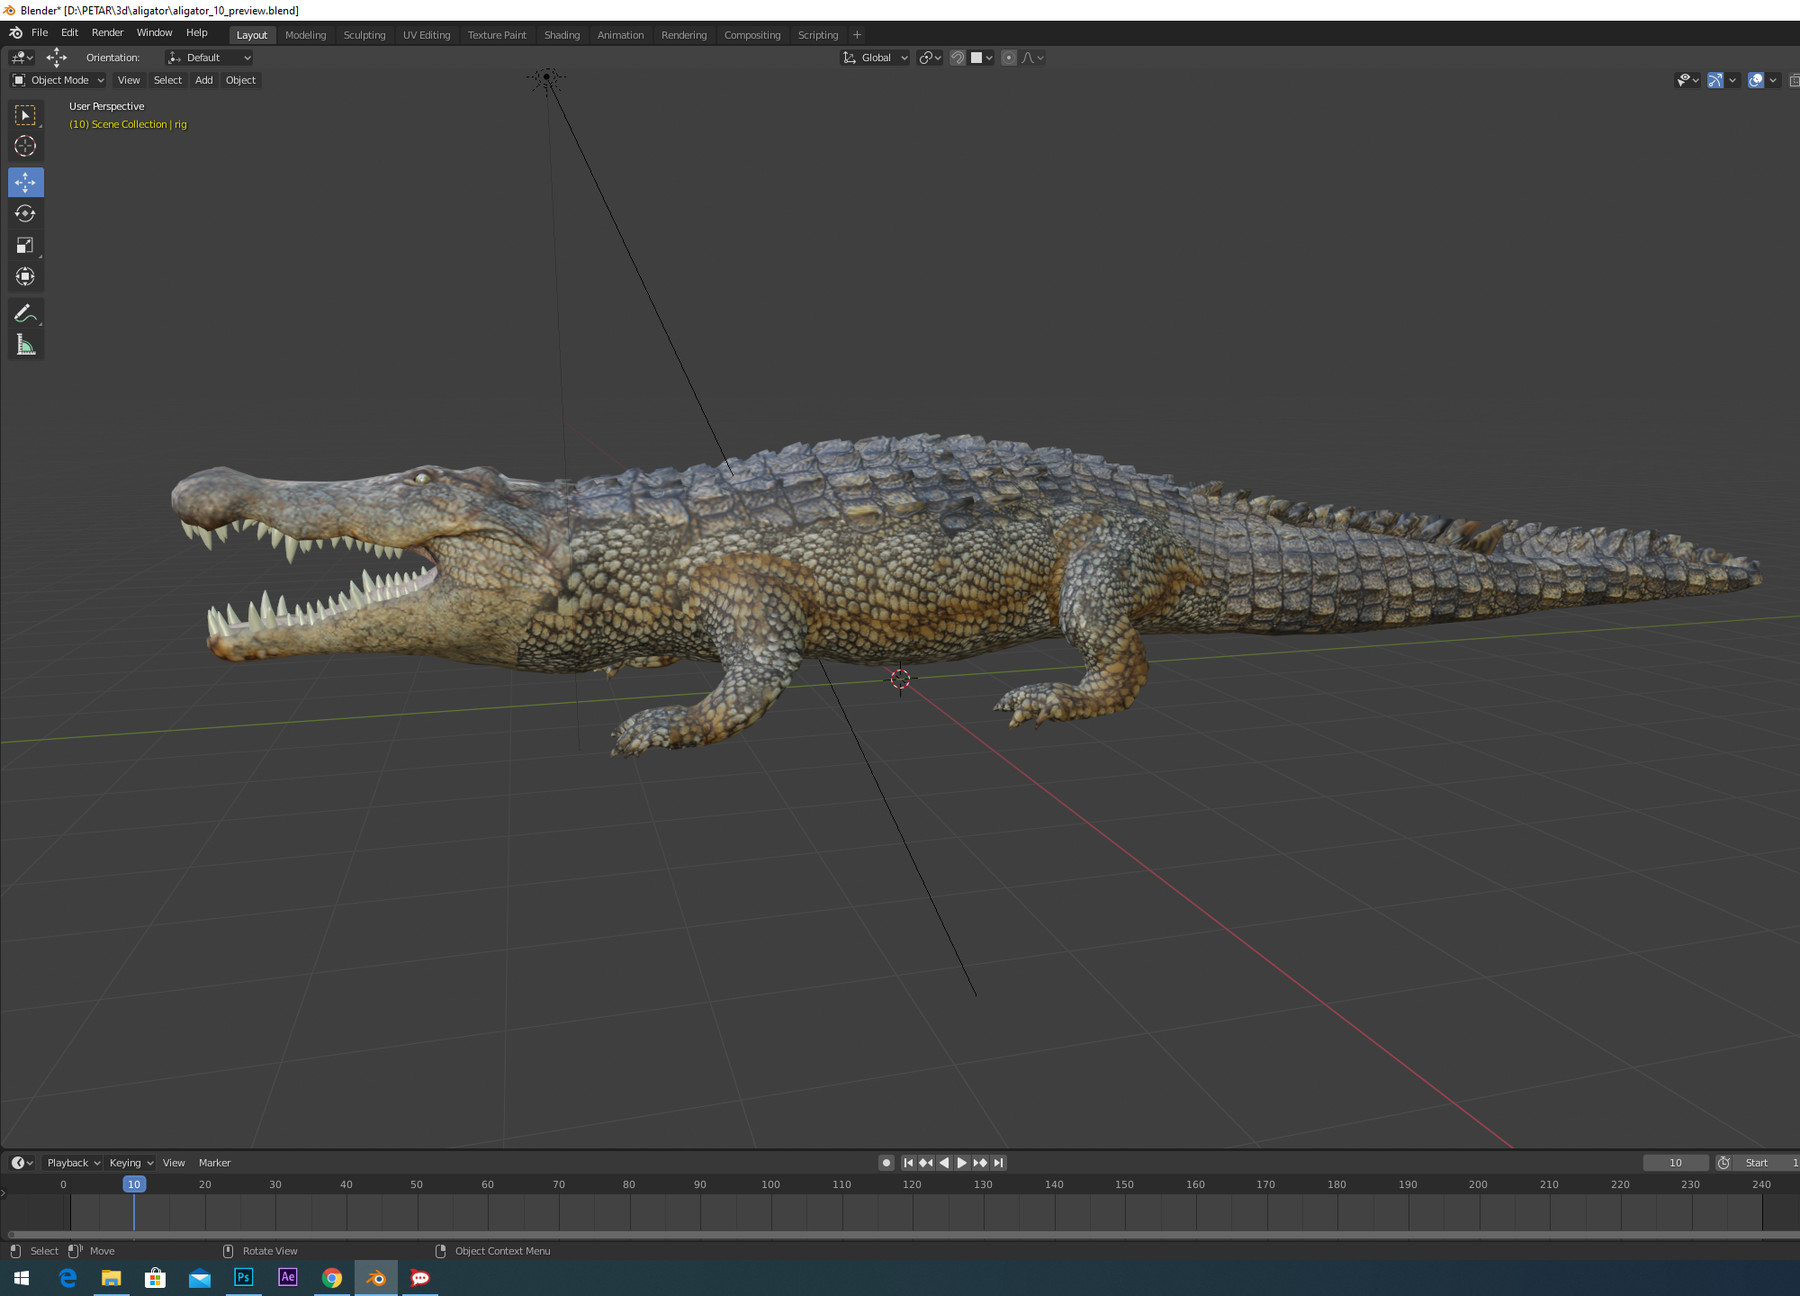The height and width of the screenshot is (1296, 1800).
Task: Select the Annotate tool
Action: point(26,313)
